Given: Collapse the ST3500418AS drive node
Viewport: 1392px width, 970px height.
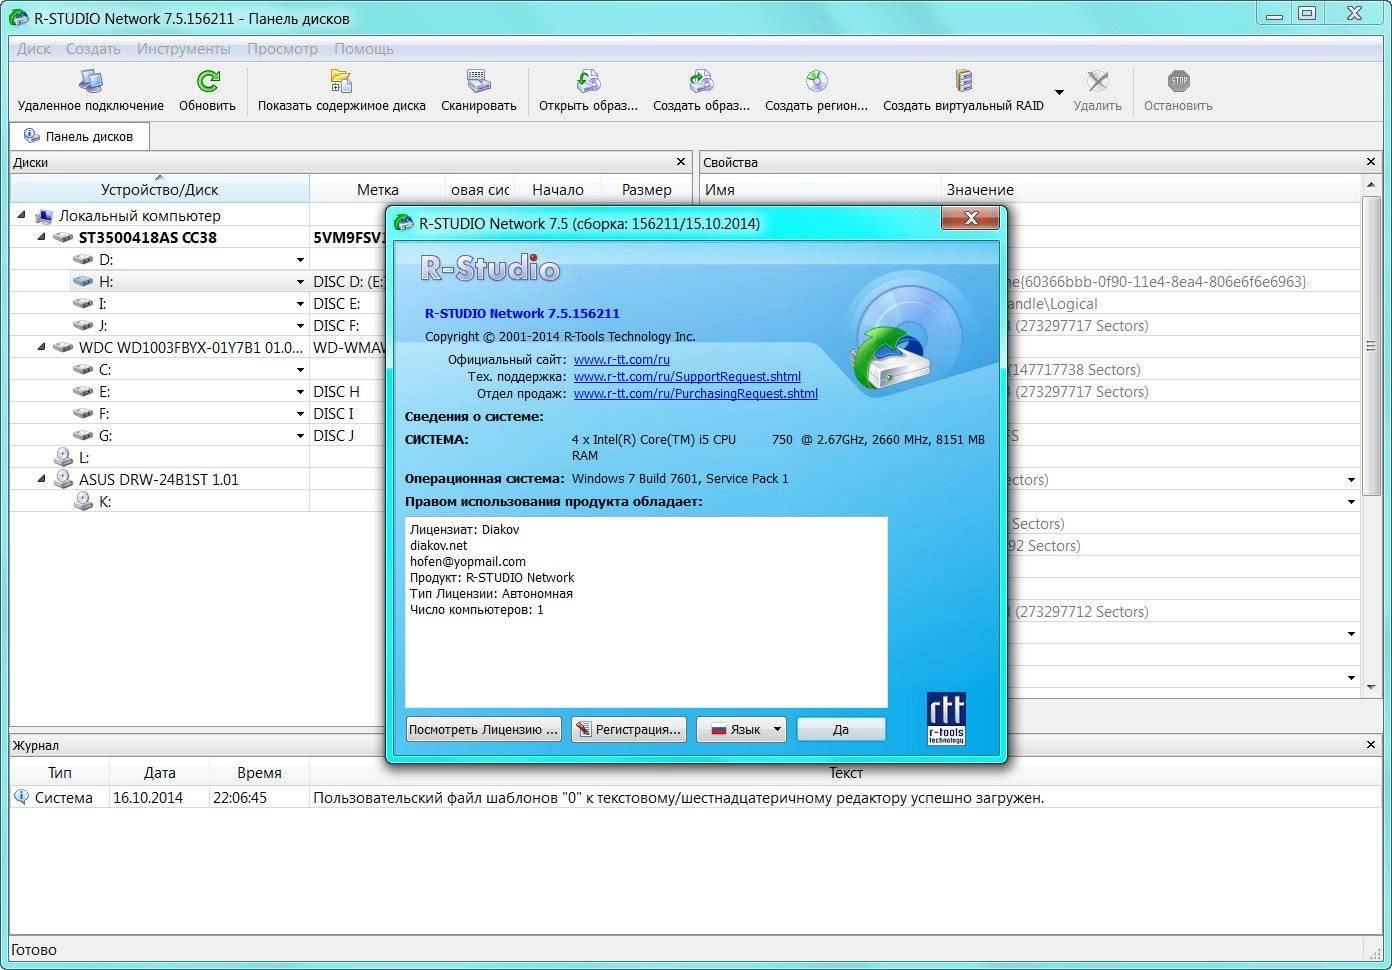Looking at the screenshot, I should pyautogui.click(x=42, y=237).
